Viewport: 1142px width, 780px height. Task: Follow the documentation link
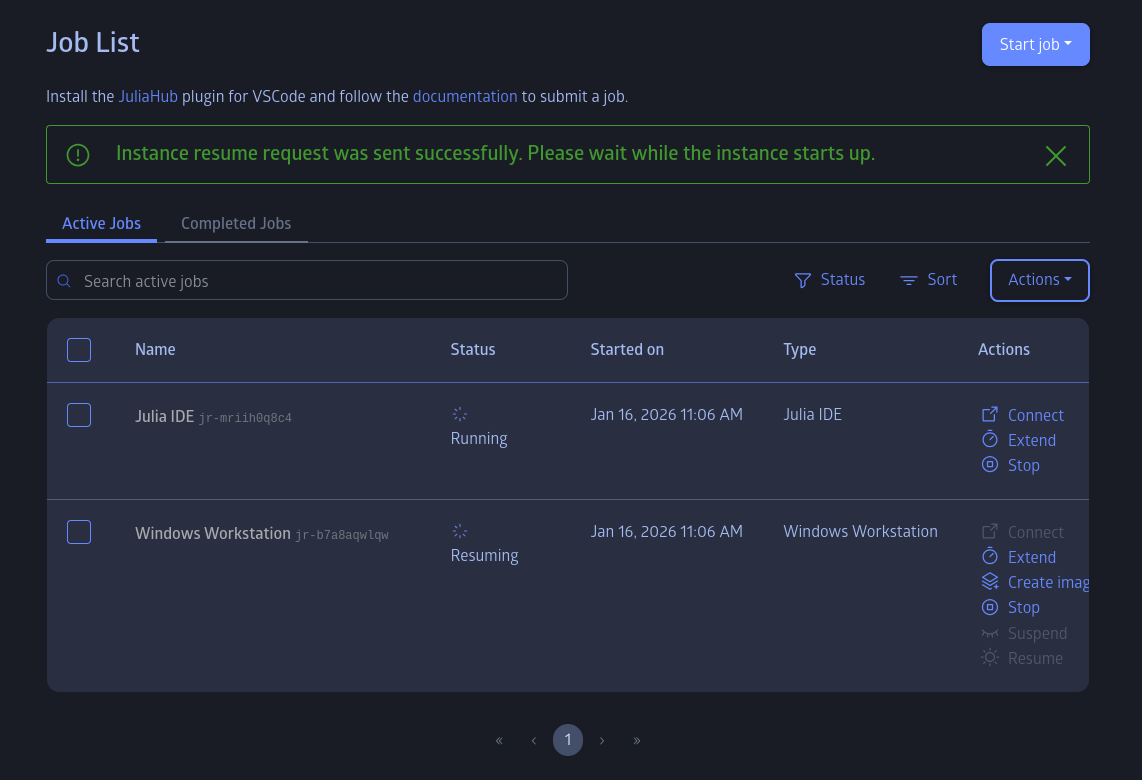pyautogui.click(x=465, y=96)
